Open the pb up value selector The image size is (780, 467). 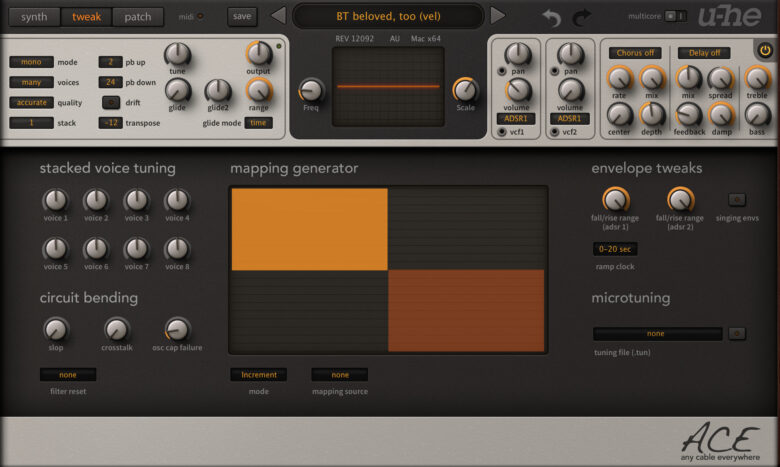[110, 62]
